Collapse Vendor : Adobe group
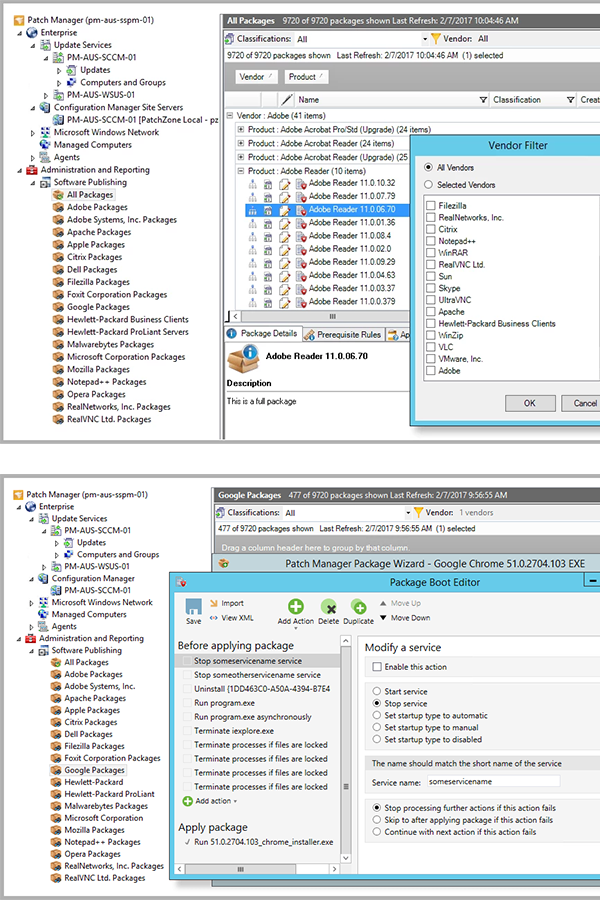Image resolution: width=600 pixels, height=900 pixels. pos(230,115)
